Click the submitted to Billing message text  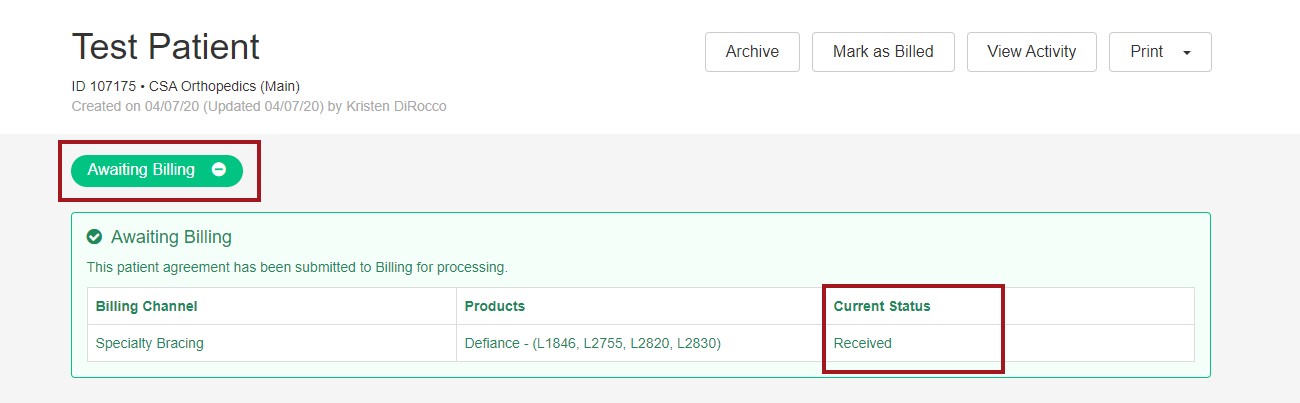[x=297, y=267]
